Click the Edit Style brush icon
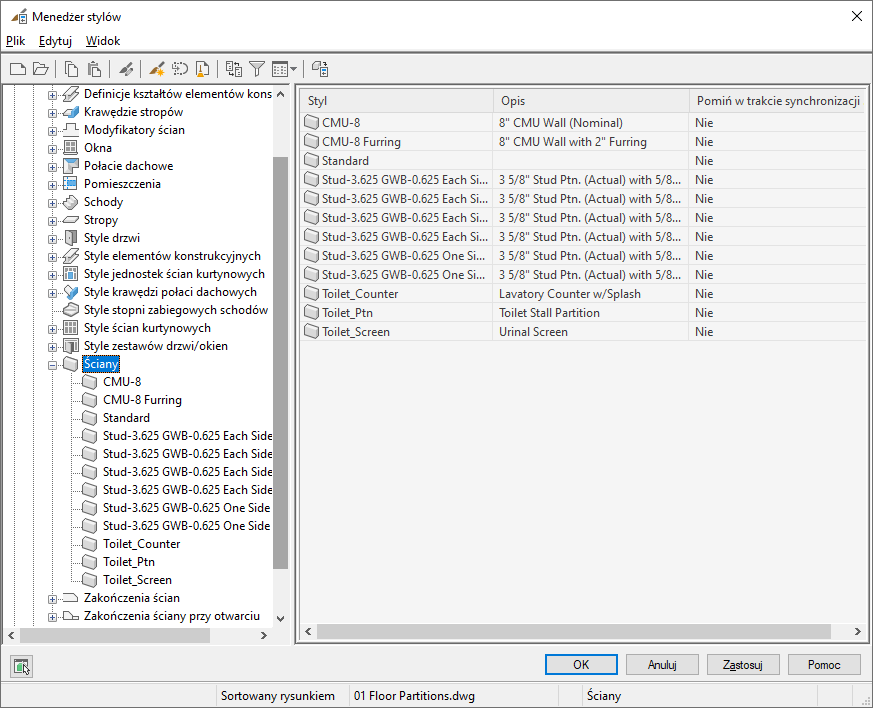Viewport: 873px width, 708px height. click(126, 69)
